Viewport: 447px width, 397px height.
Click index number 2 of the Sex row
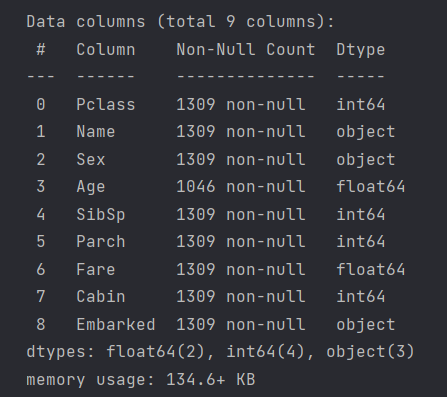tap(41, 159)
